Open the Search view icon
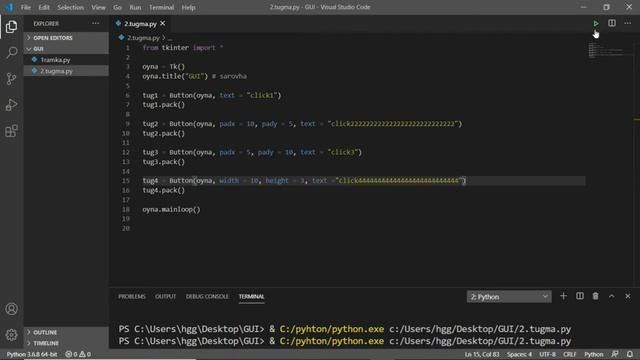Viewport: 640px width, 360px height. click(x=11, y=52)
